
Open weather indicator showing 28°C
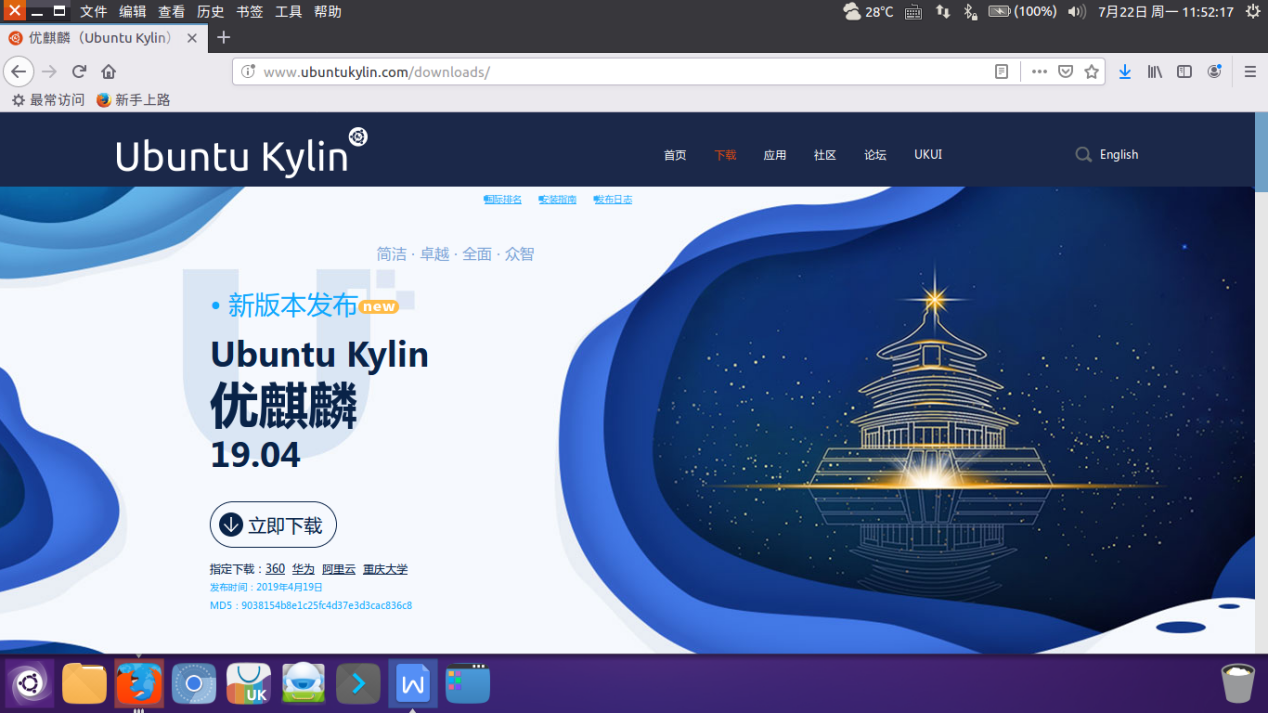(868, 12)
